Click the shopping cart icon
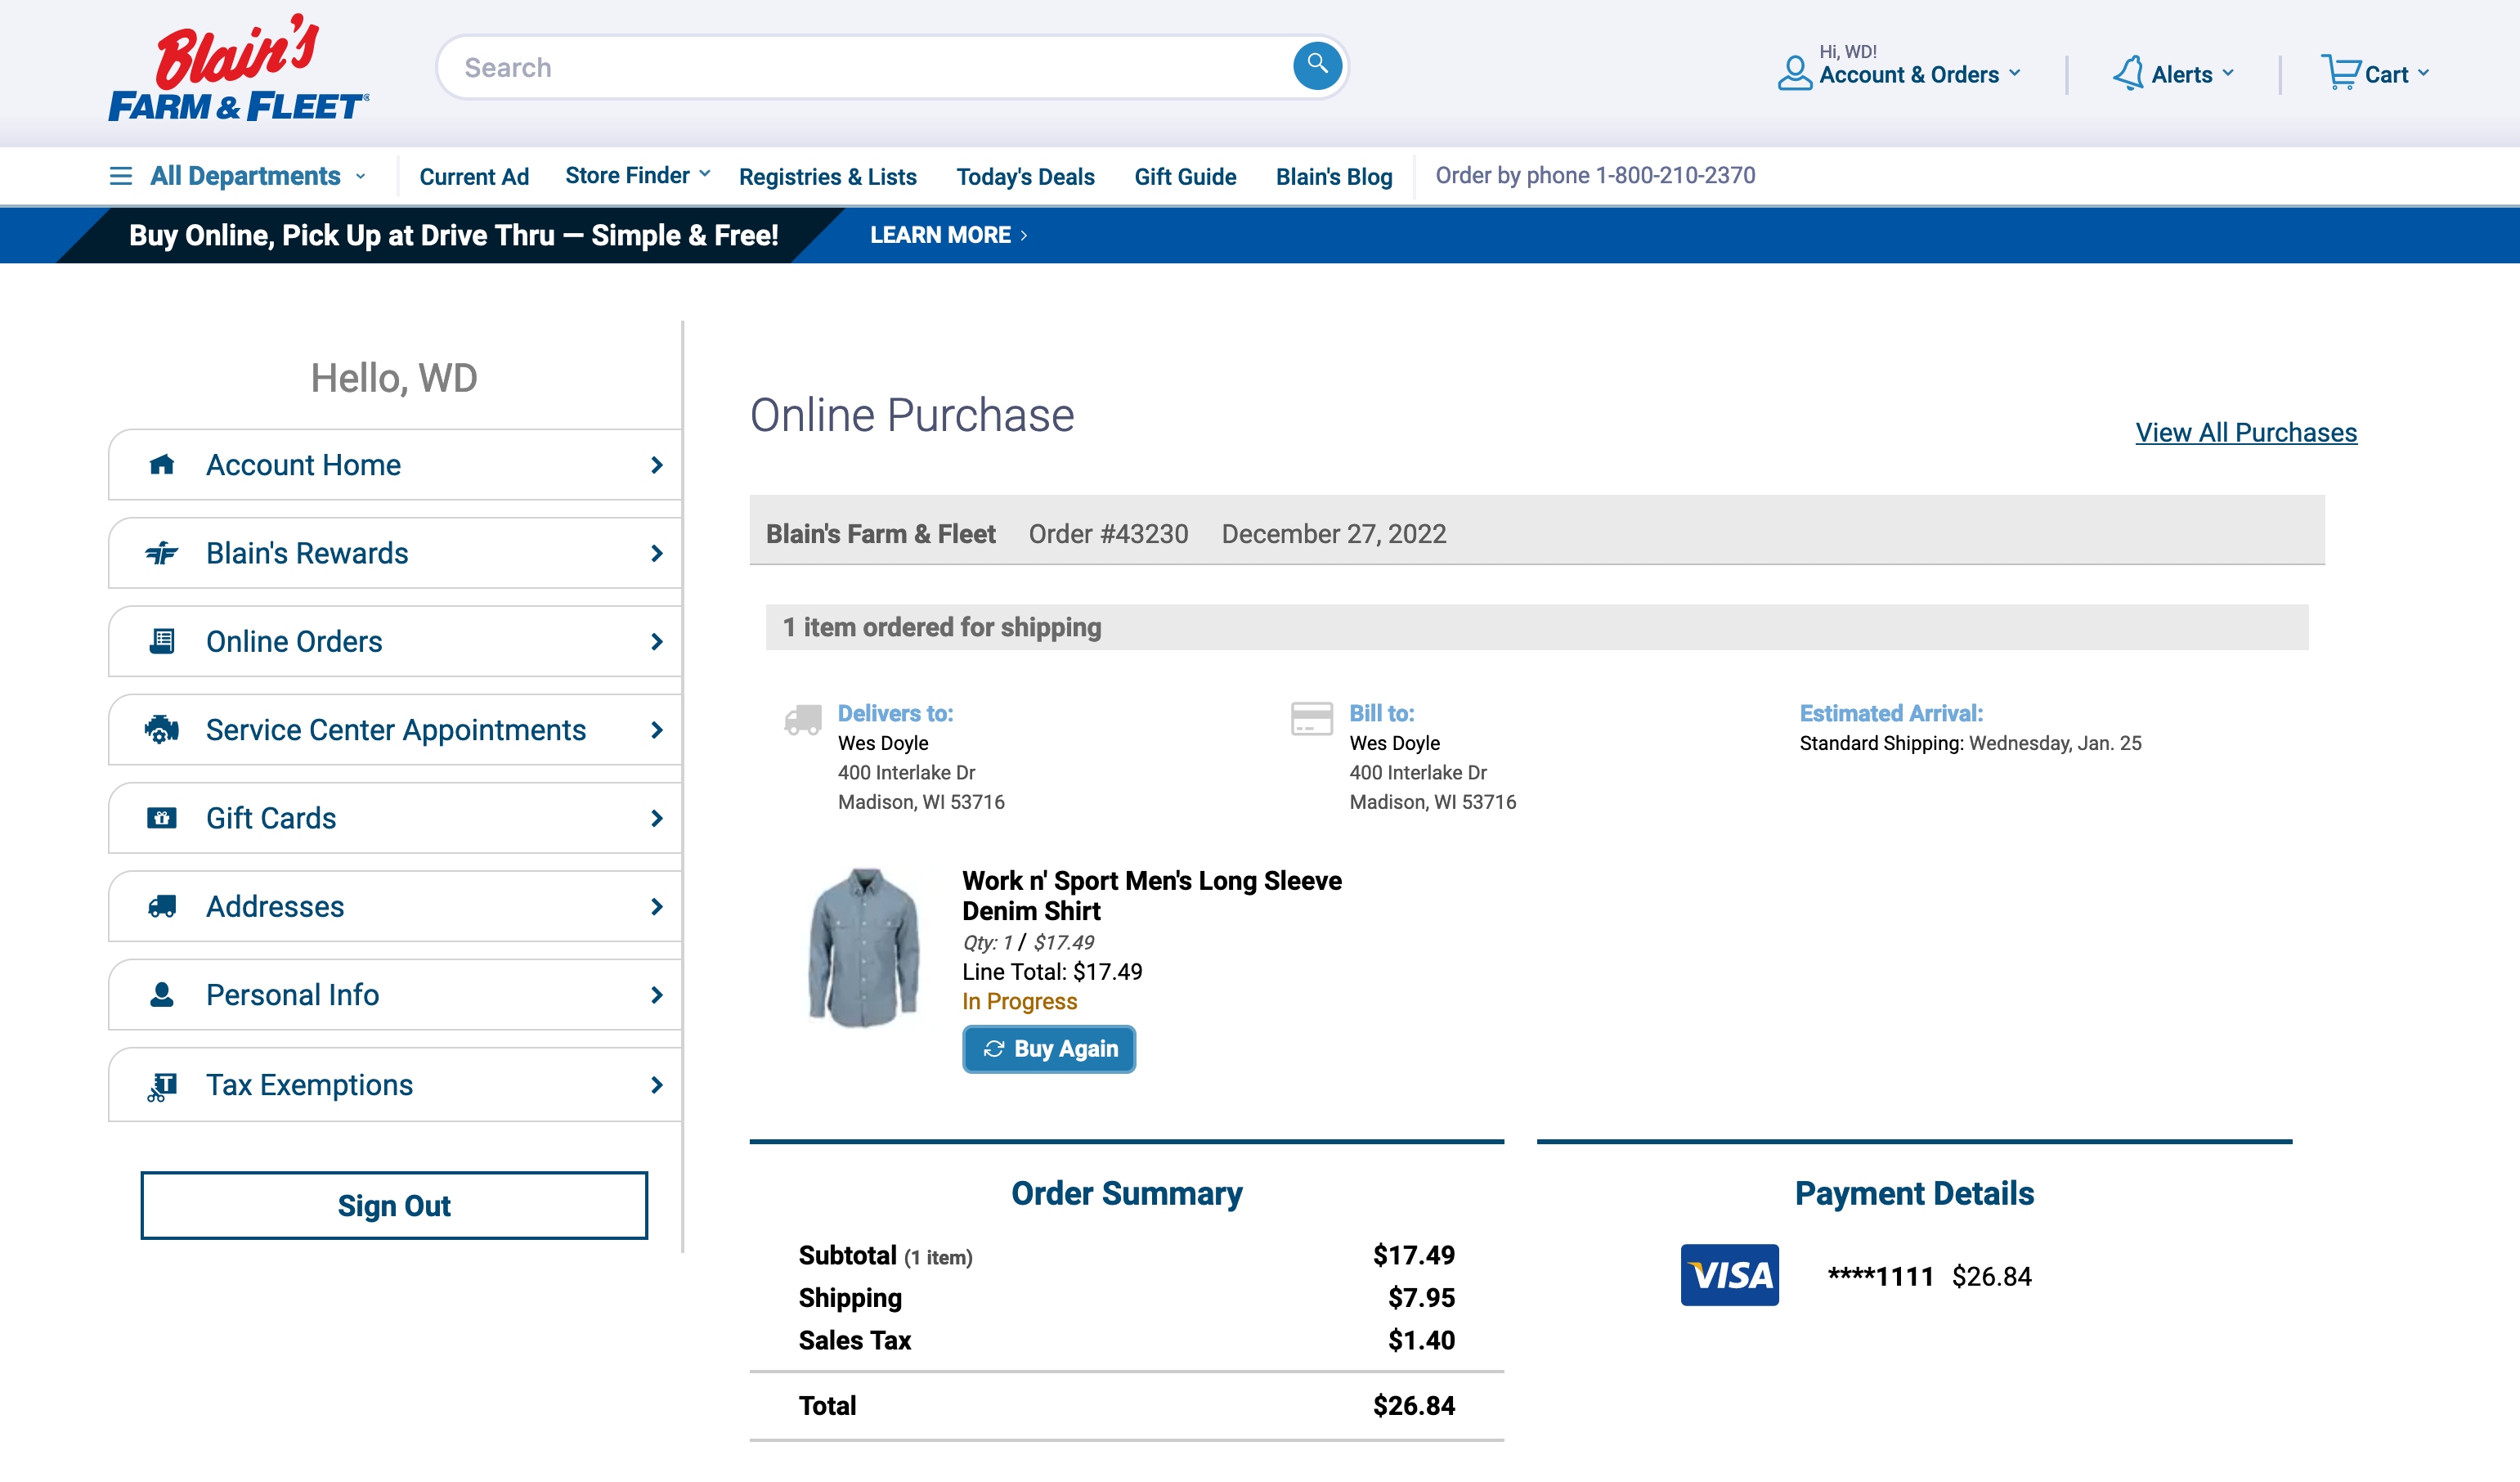The width and height of the screenshot is (2520, 1482). pos(2341,72)
